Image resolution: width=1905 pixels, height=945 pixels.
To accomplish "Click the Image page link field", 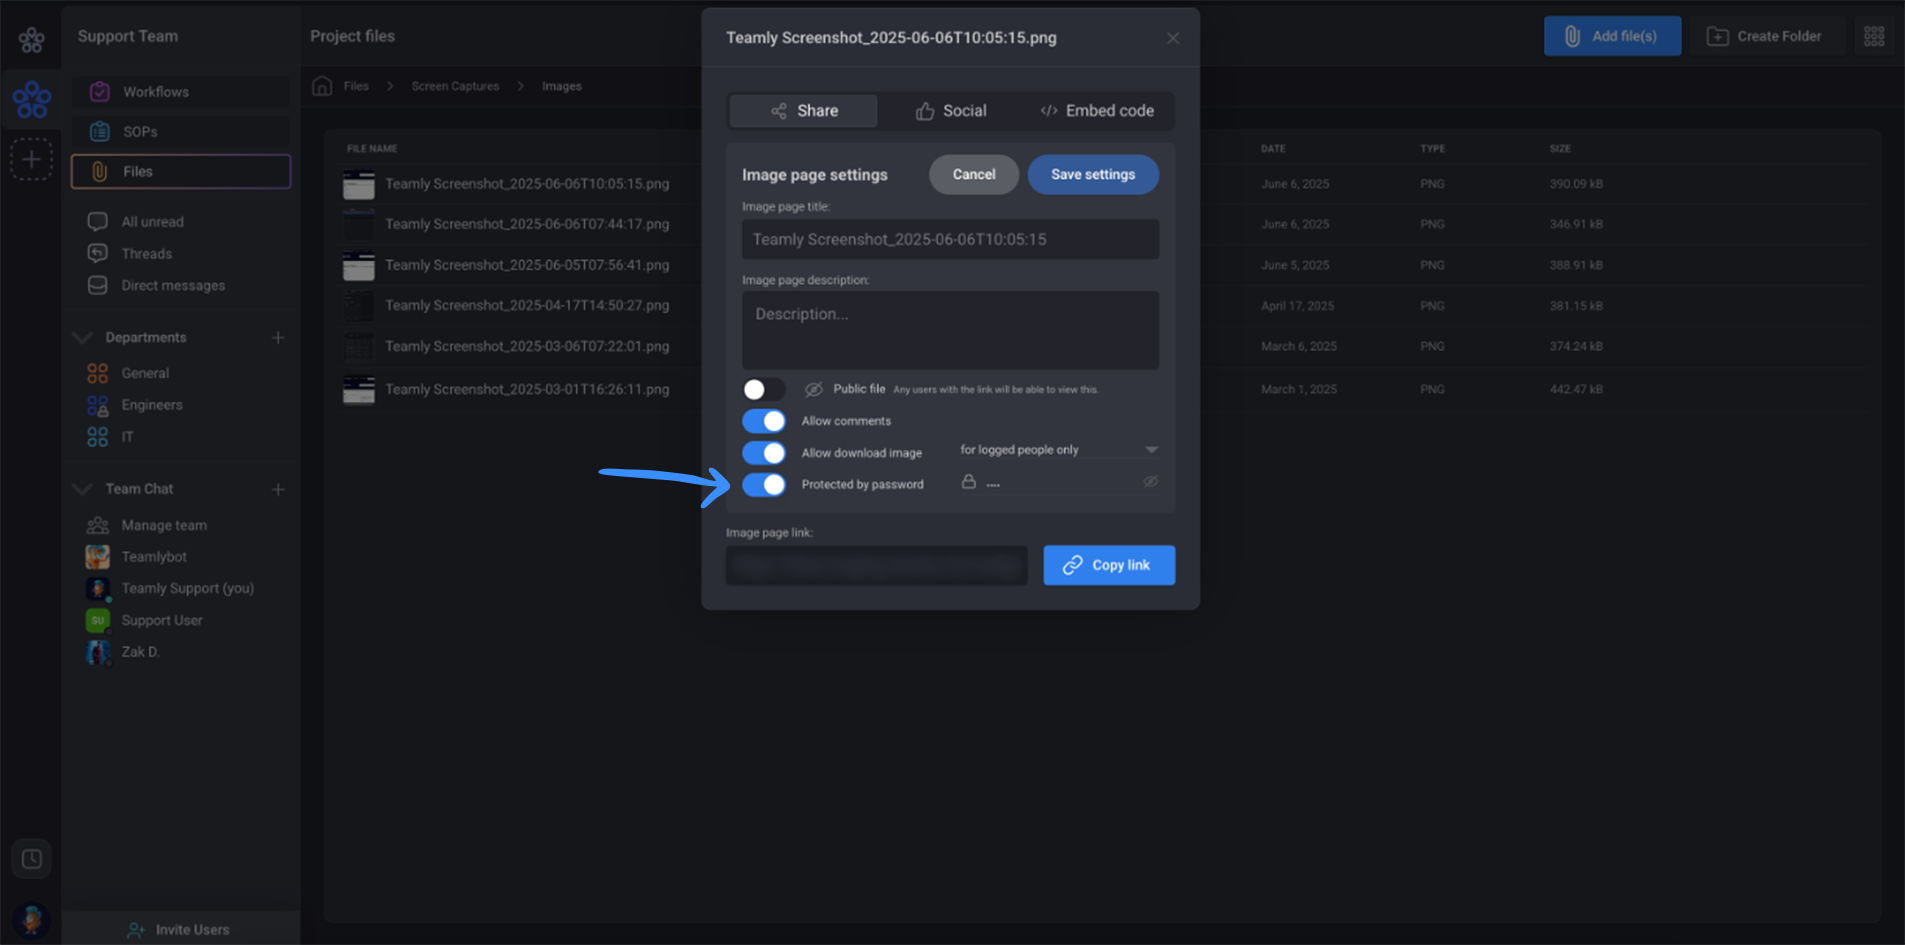I will point(877,565).
